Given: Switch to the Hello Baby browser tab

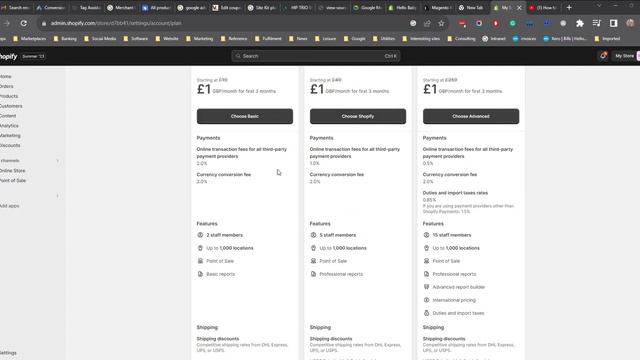Looking at the screenshot, I should pyautogui.click(x=403, y=7).
